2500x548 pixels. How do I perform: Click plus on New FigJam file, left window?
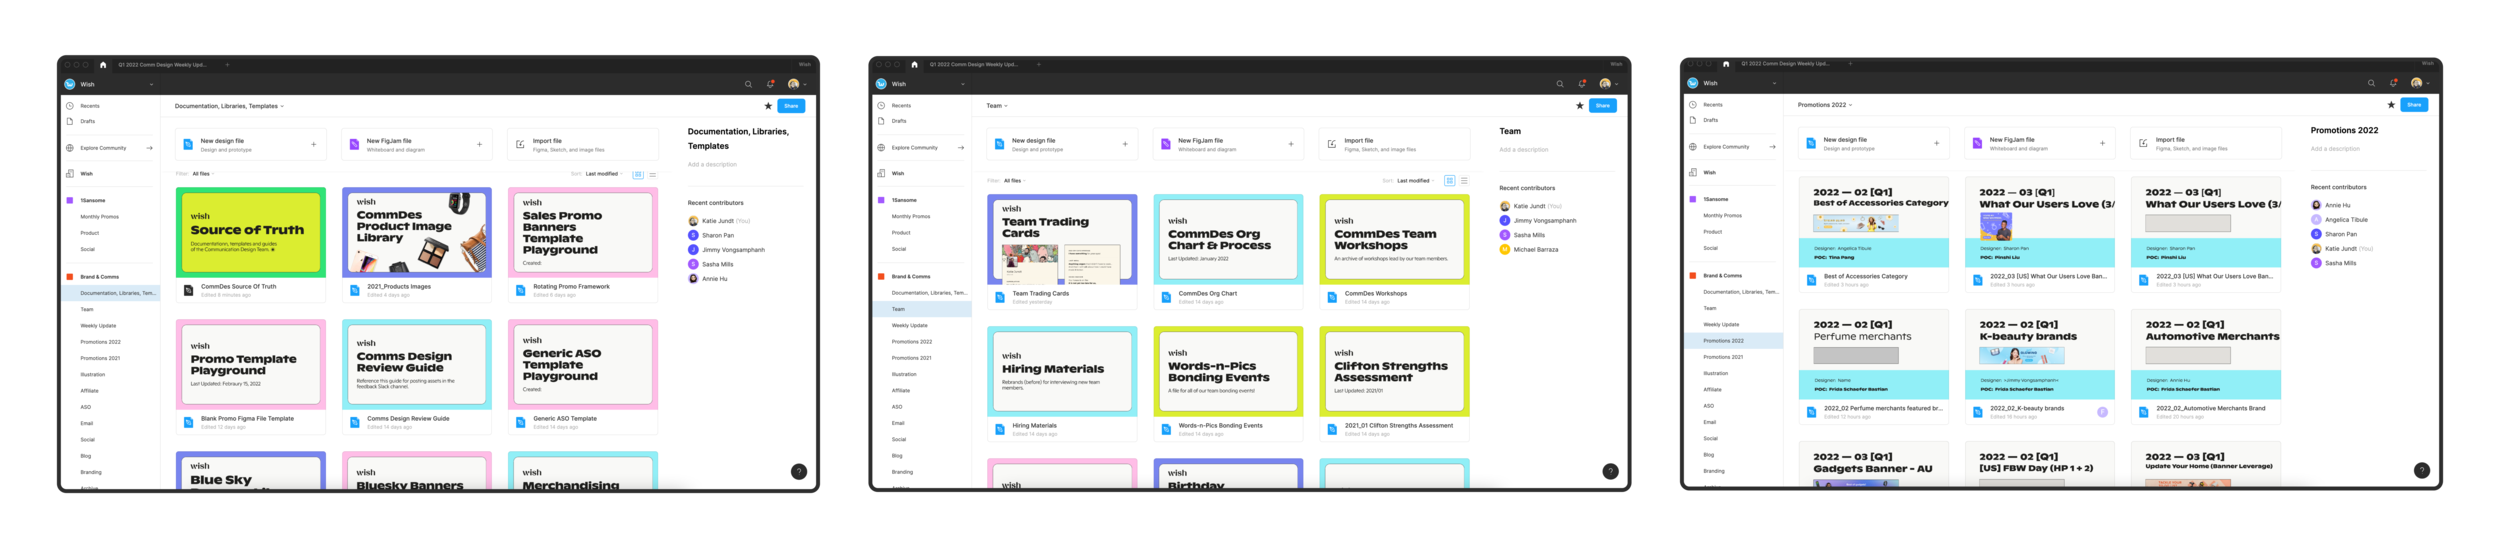click(479, 145)
